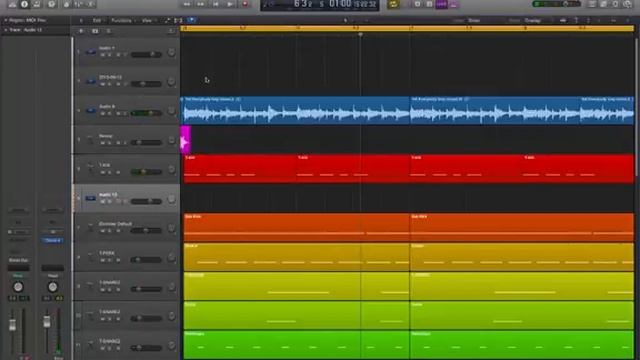Open the Library panel icon
640x360 pixels.
(12, 4)
